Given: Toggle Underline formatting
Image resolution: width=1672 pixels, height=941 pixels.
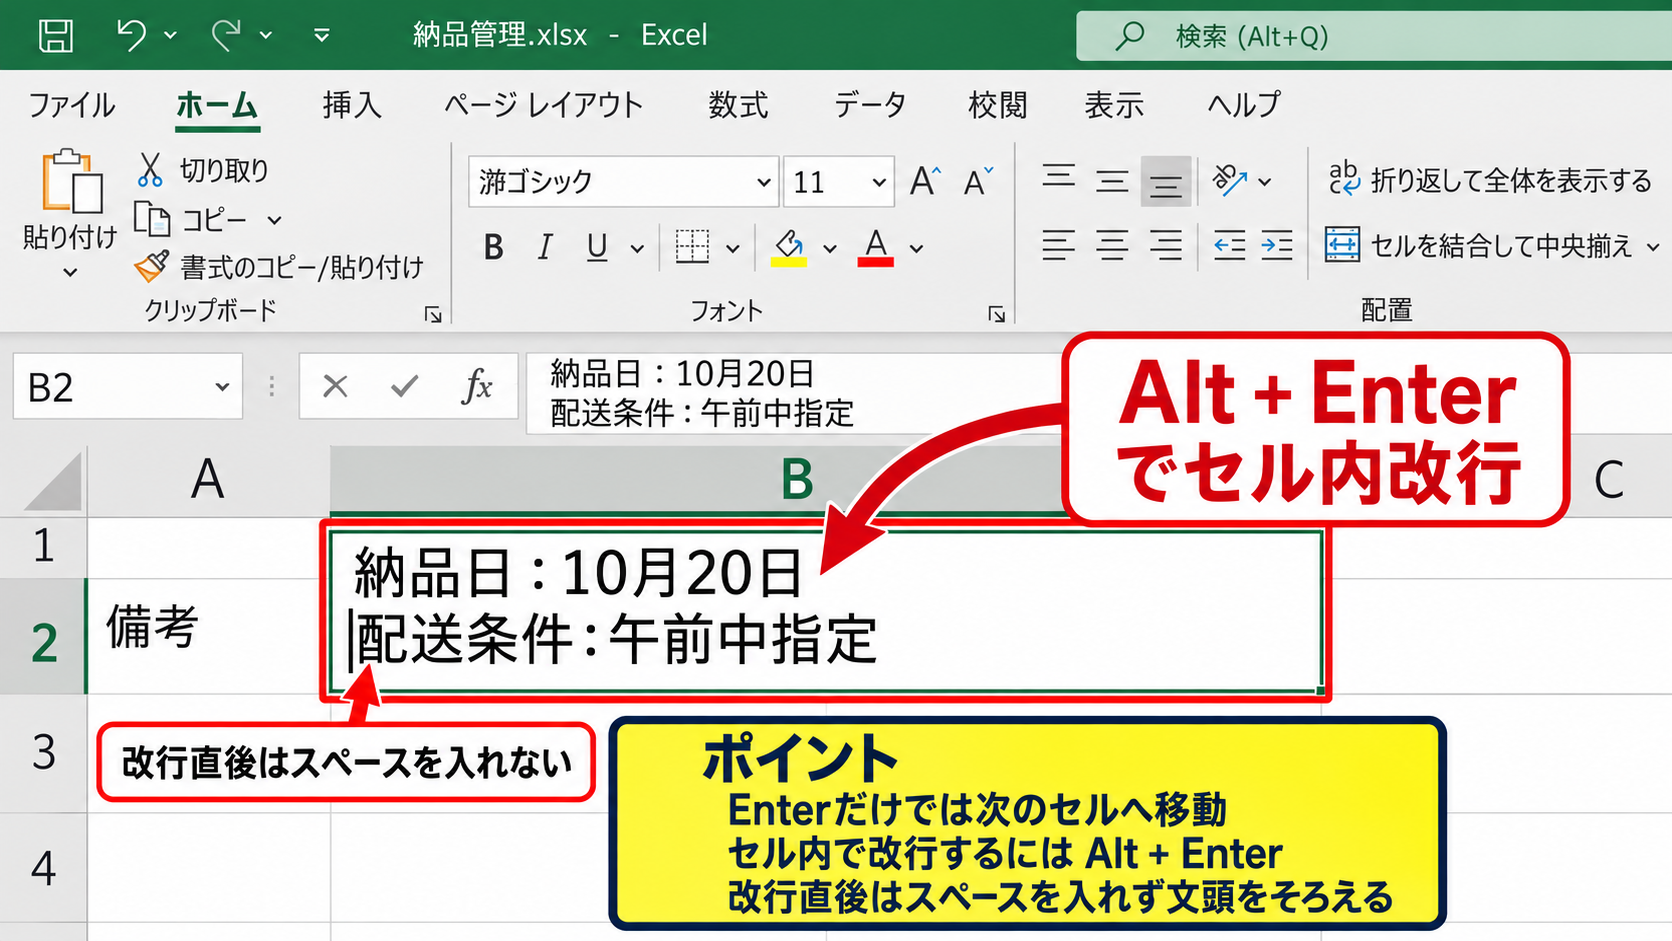Looking at the screenshot, I should click(597, 247).
